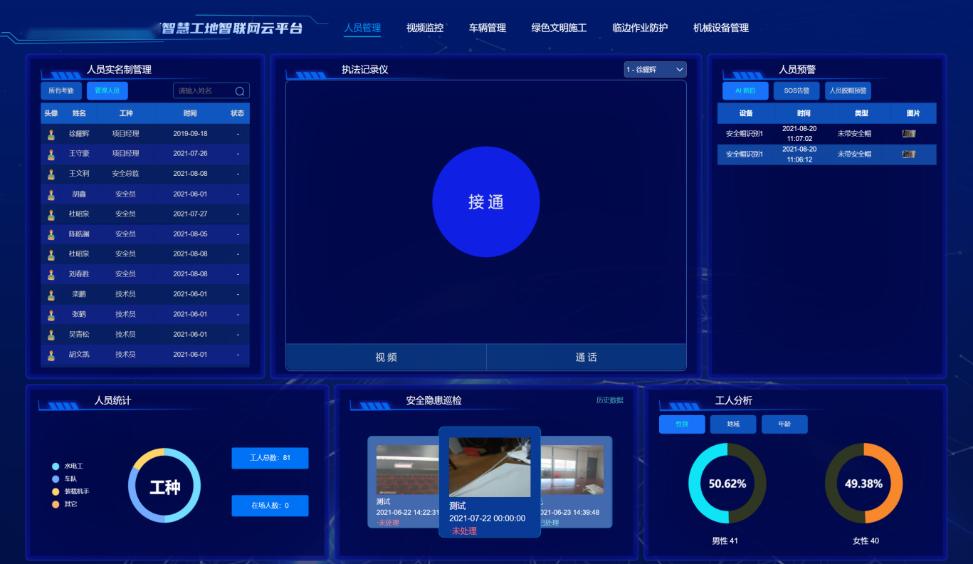Select the first highlighted 工人分析 tab
Viewport: 973px width, 564px height.
click(x=682, y=424)
